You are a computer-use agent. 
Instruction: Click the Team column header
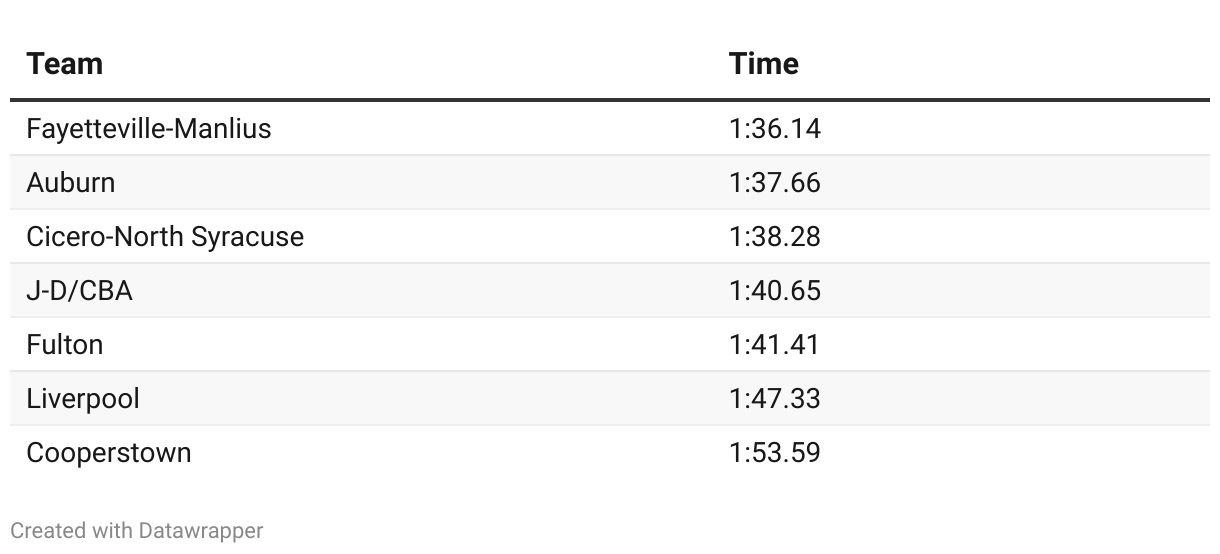pyautogui.click(x=65, y=64)
